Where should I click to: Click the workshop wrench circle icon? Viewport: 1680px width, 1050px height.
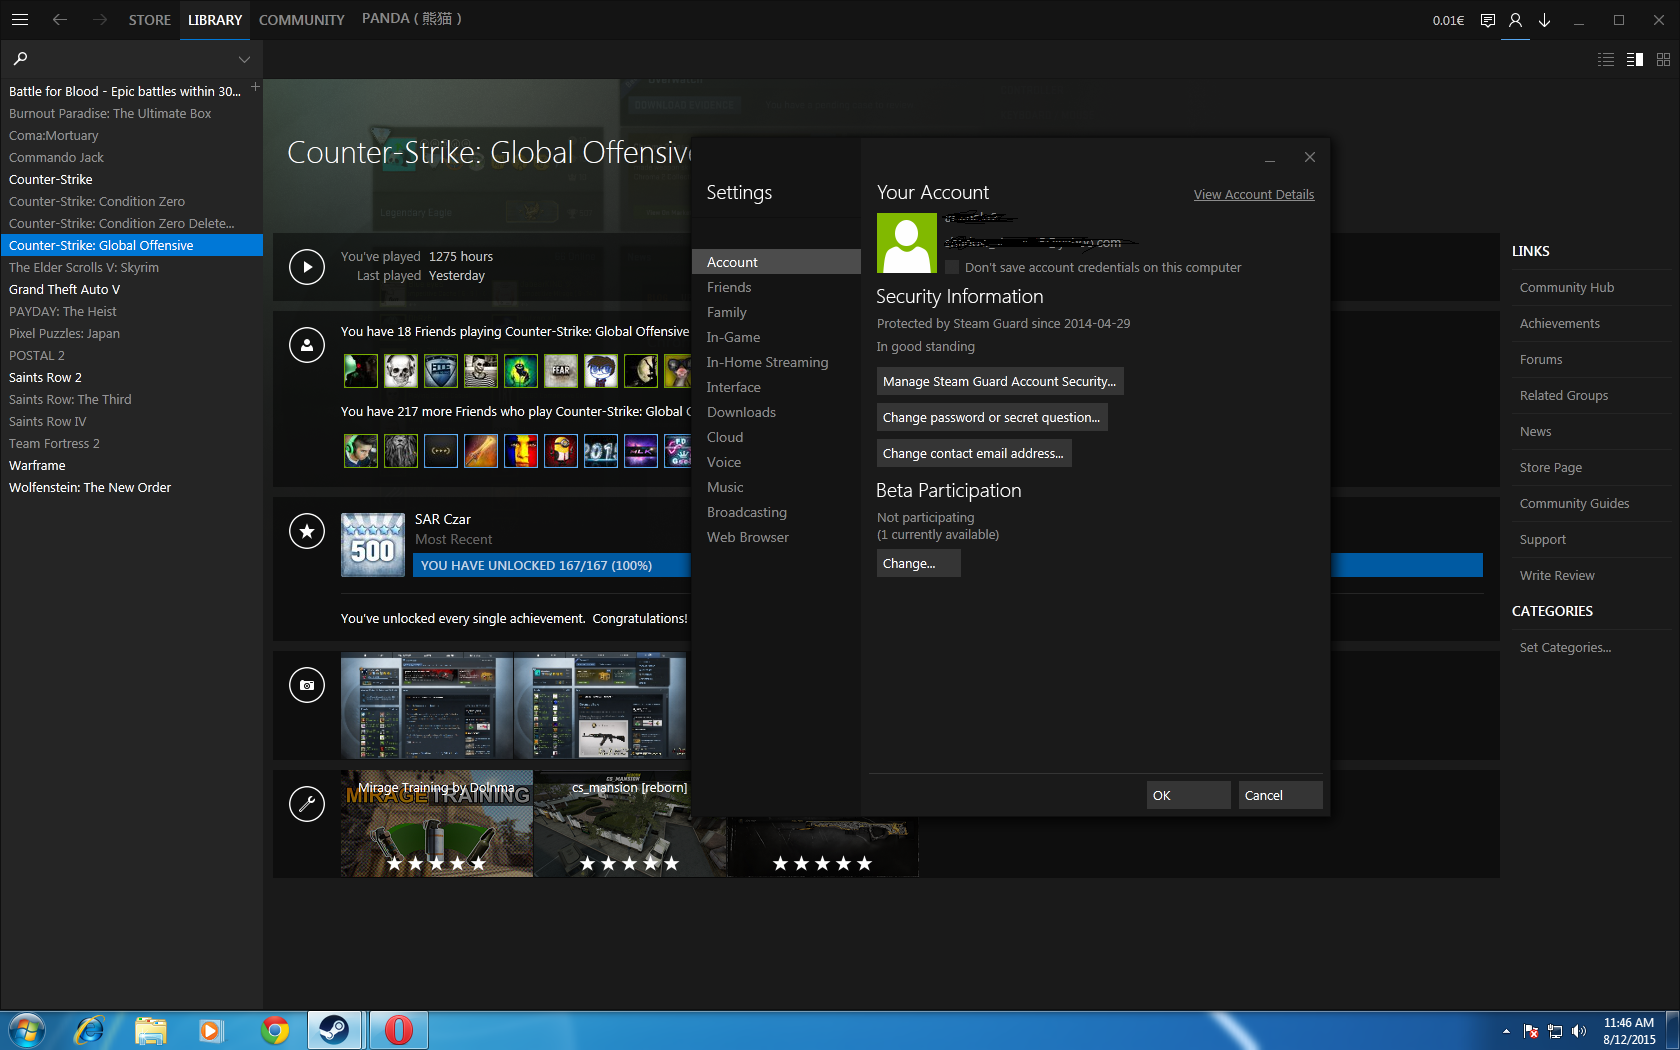(307, 803)
